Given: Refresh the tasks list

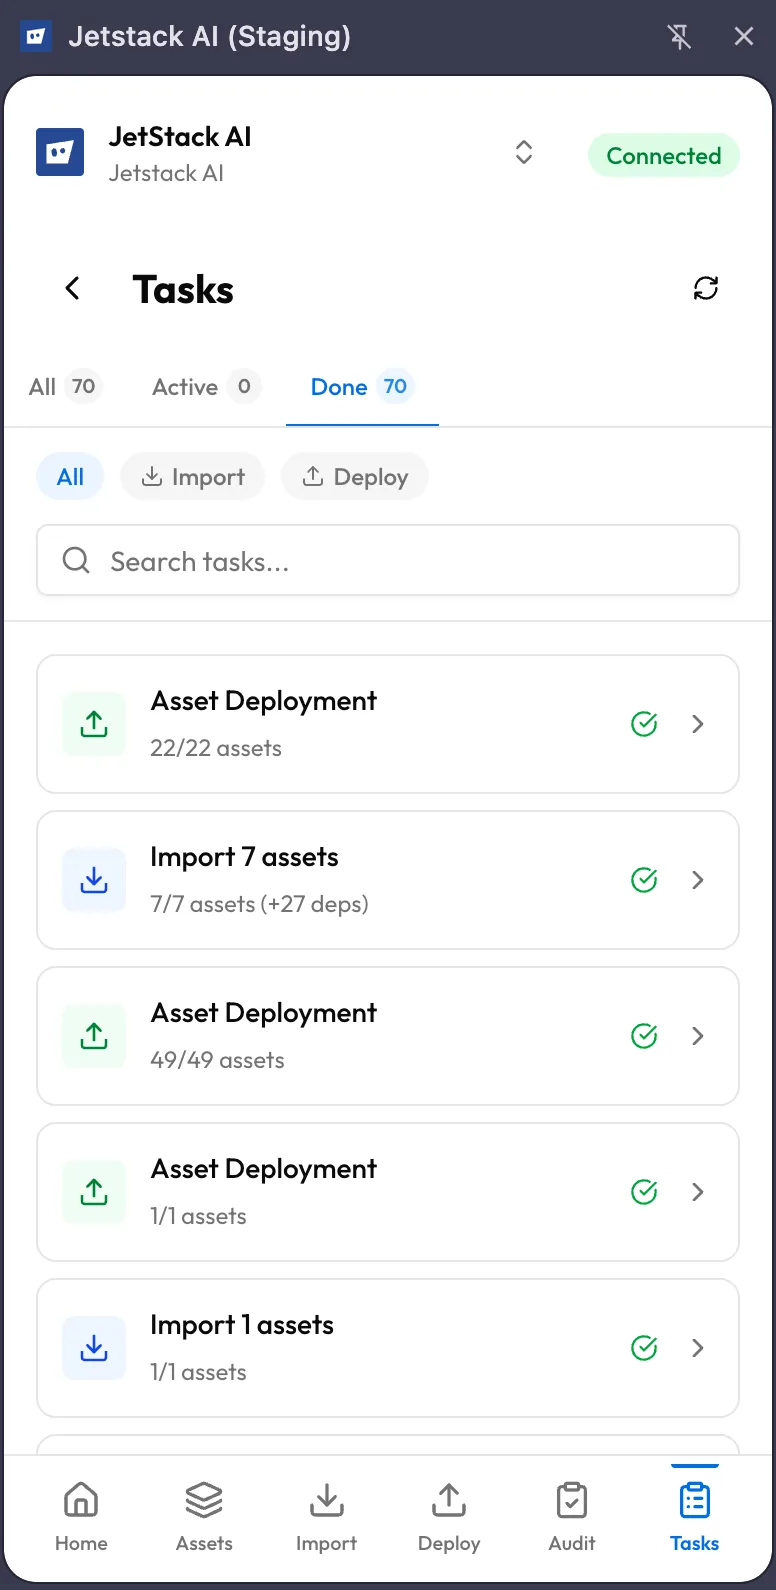Looking at the screenshot, I should pyautogui.click(x=706, y=289).
